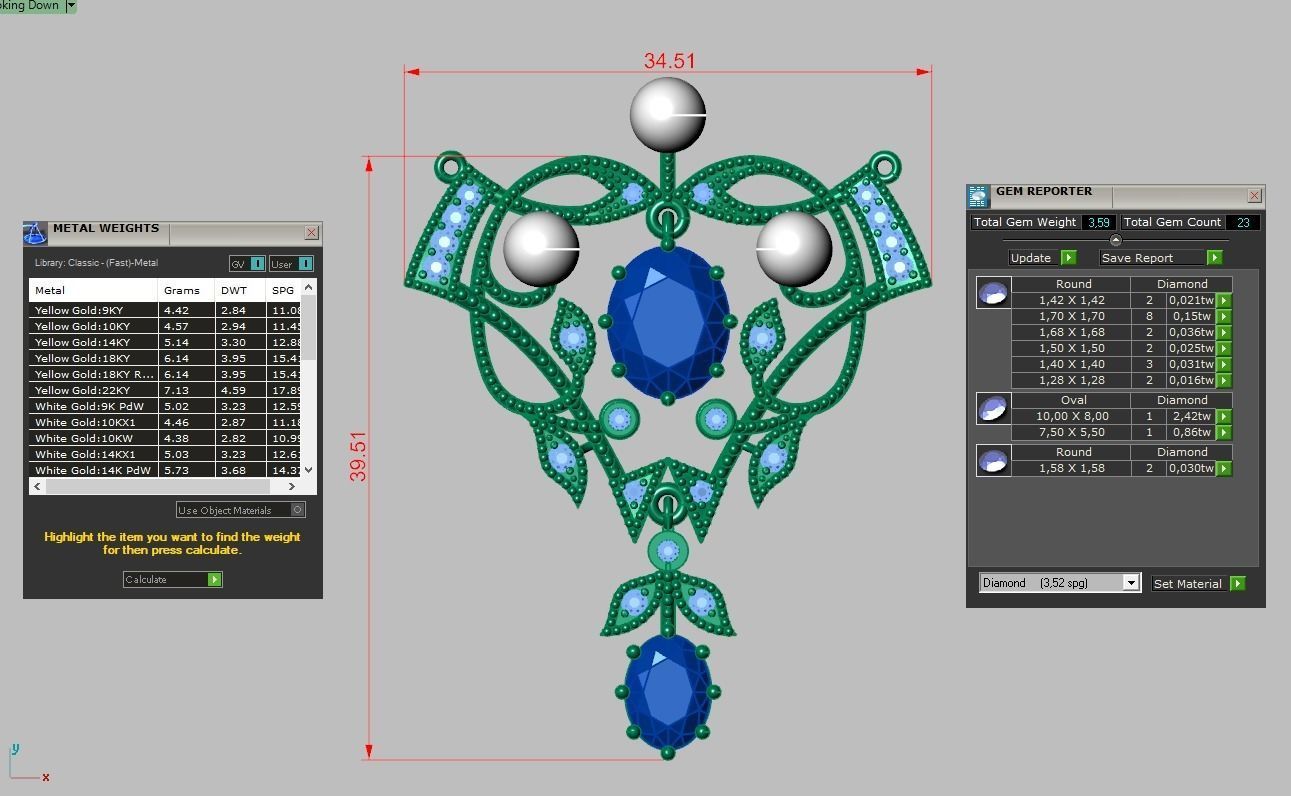
Task: Click the Total Gem Weight value 3,59
Action: tap(1098, 222)
